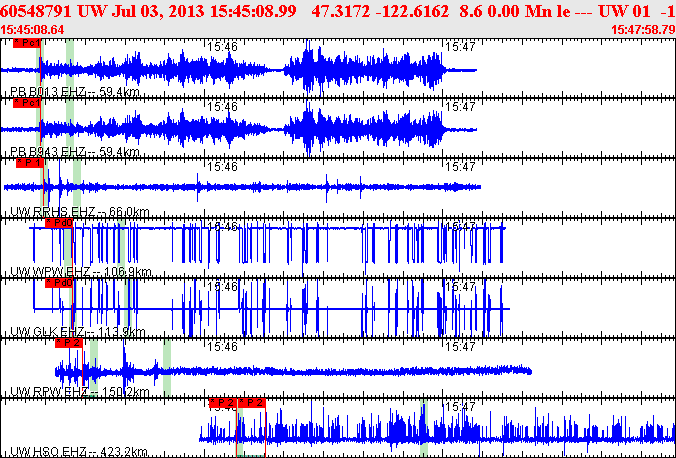Click the second red pick flag on the UW HSO trace
The image size is (676, 458).
[x=252, y=403]
